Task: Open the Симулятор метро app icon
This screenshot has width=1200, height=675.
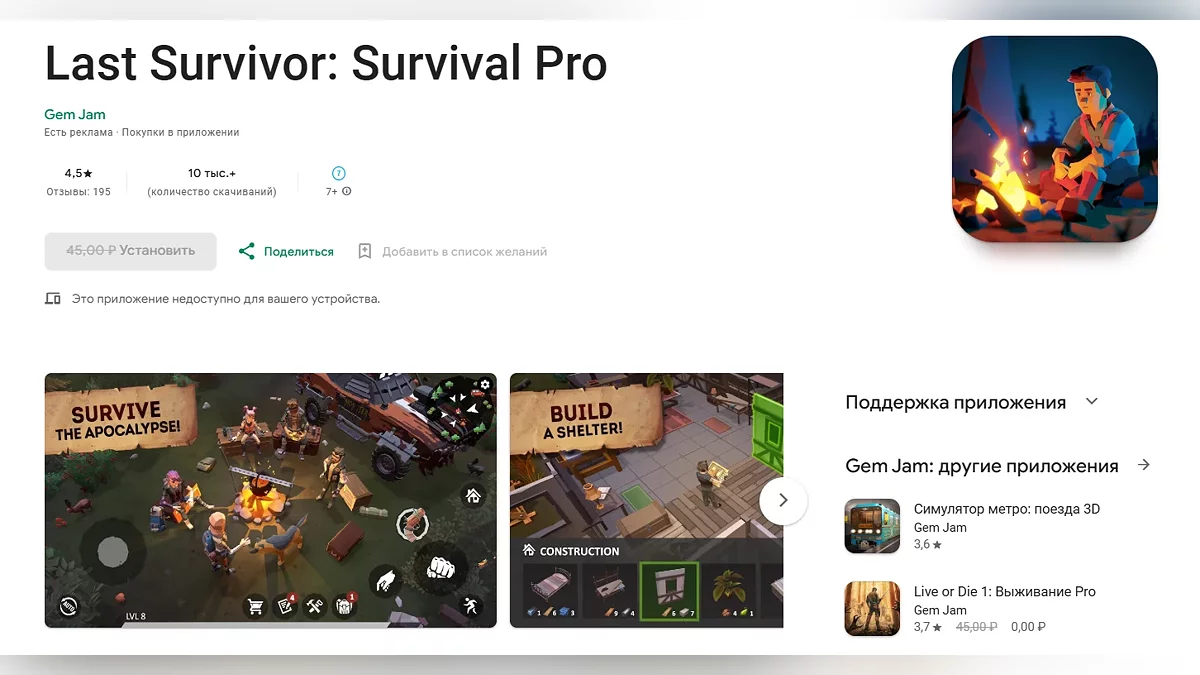Action: coord(872,526)
